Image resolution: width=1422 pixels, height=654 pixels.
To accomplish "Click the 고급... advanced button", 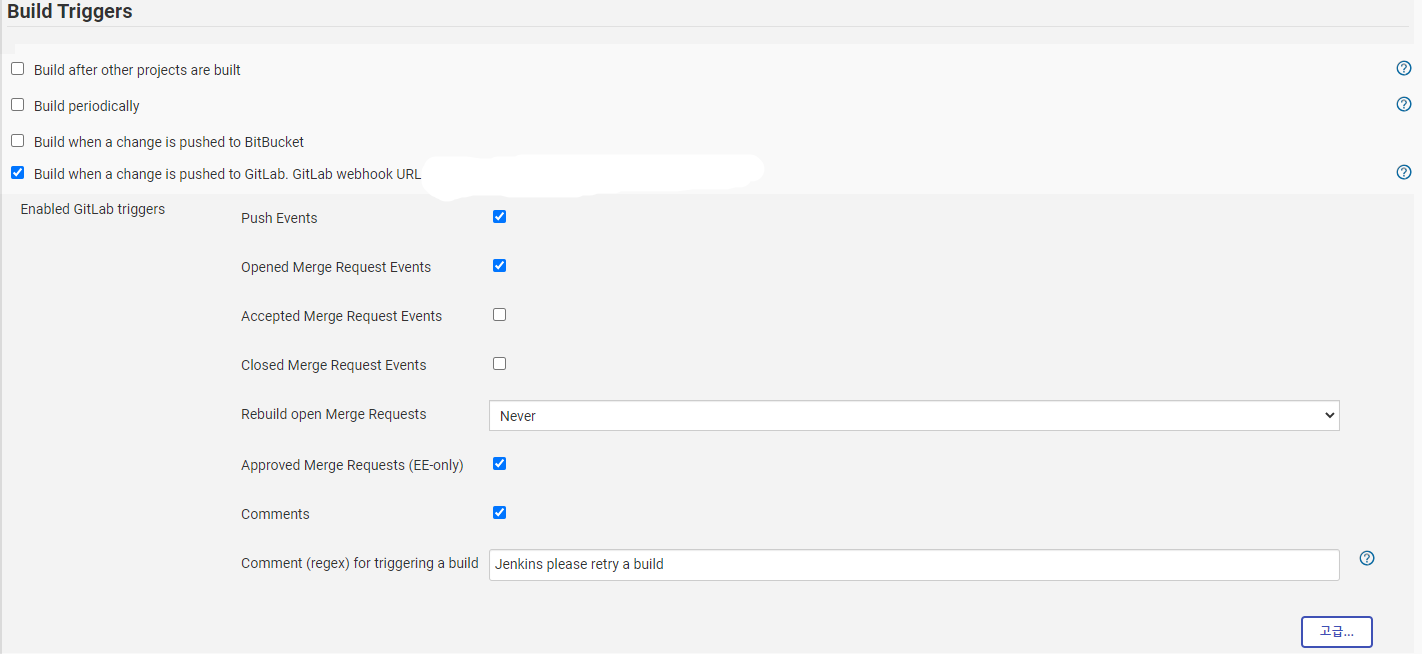I will point(1336,632).
